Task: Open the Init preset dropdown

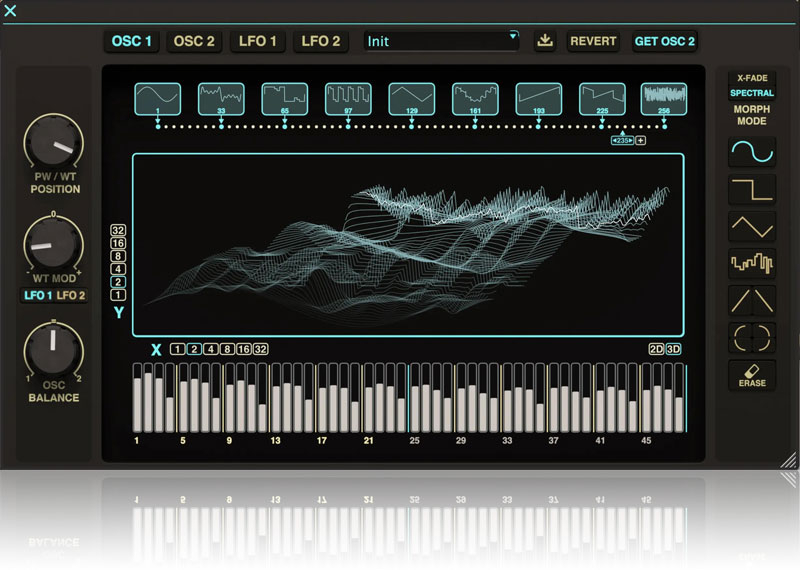Action: coord(442,41)
